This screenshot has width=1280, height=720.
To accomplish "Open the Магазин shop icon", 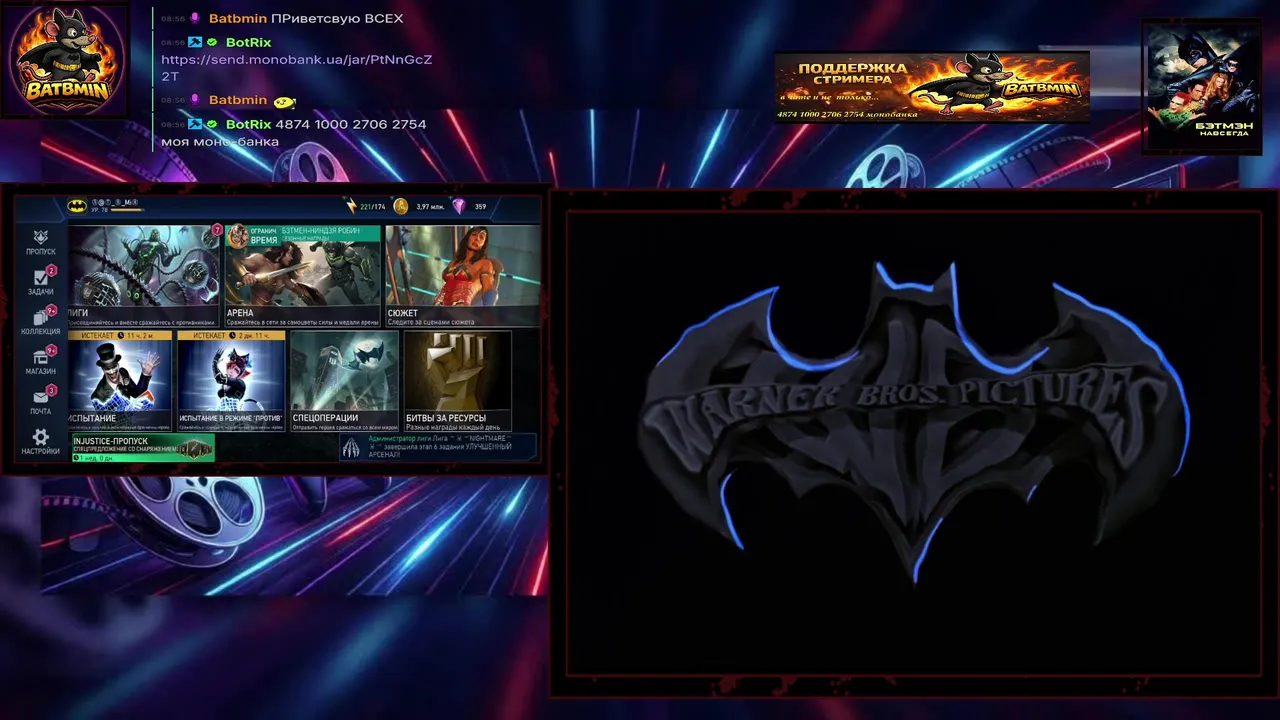I will tap(40, 361).
